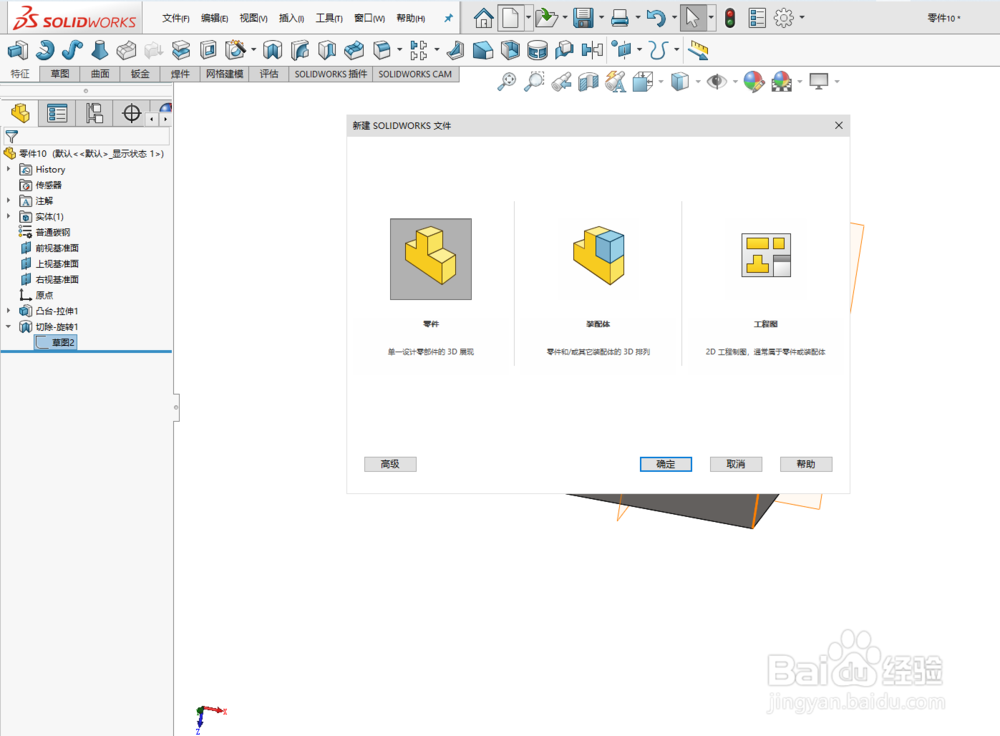Click the Curves tool icon

(658, 50)
